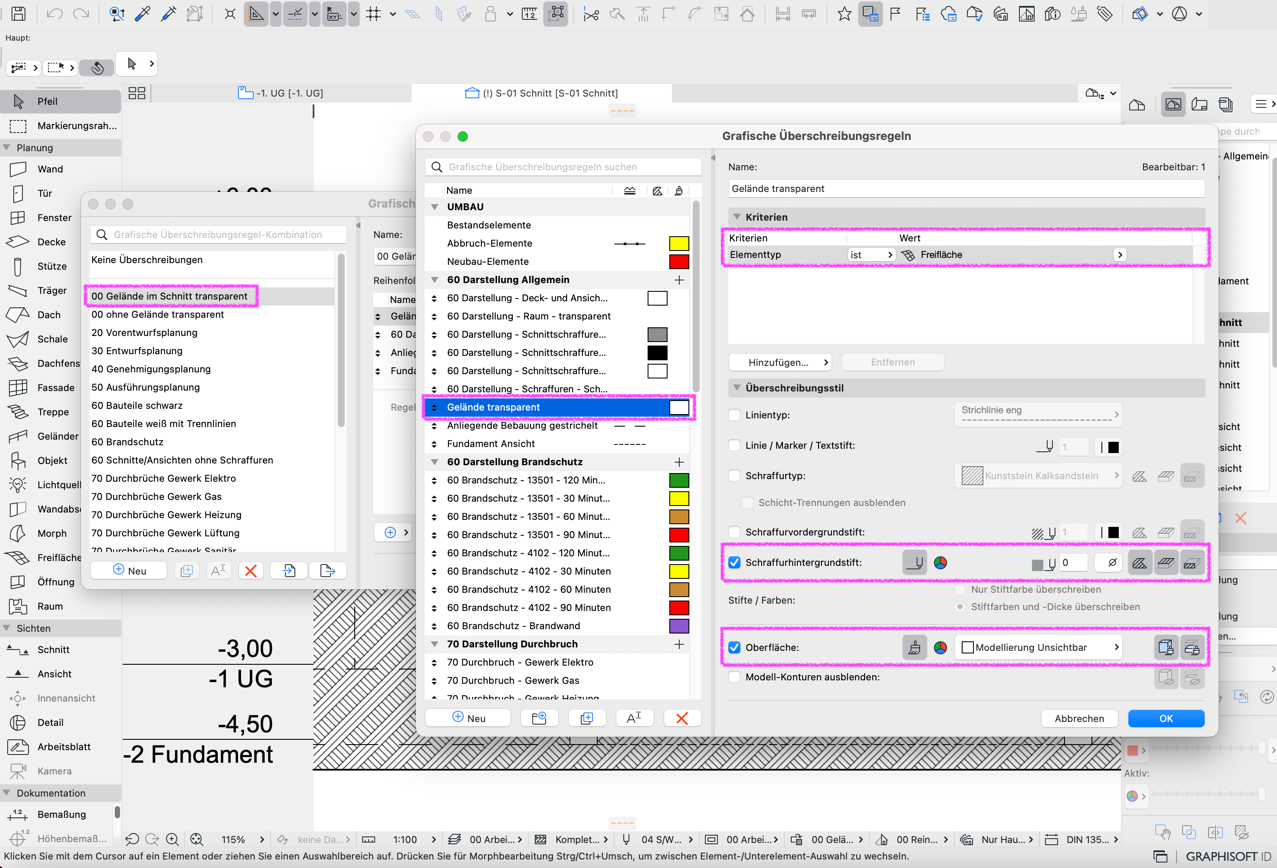Collapse the 60 Darstellung Brandschutz group
This screenshot has width=1277, height=868.
click(435, 462)
